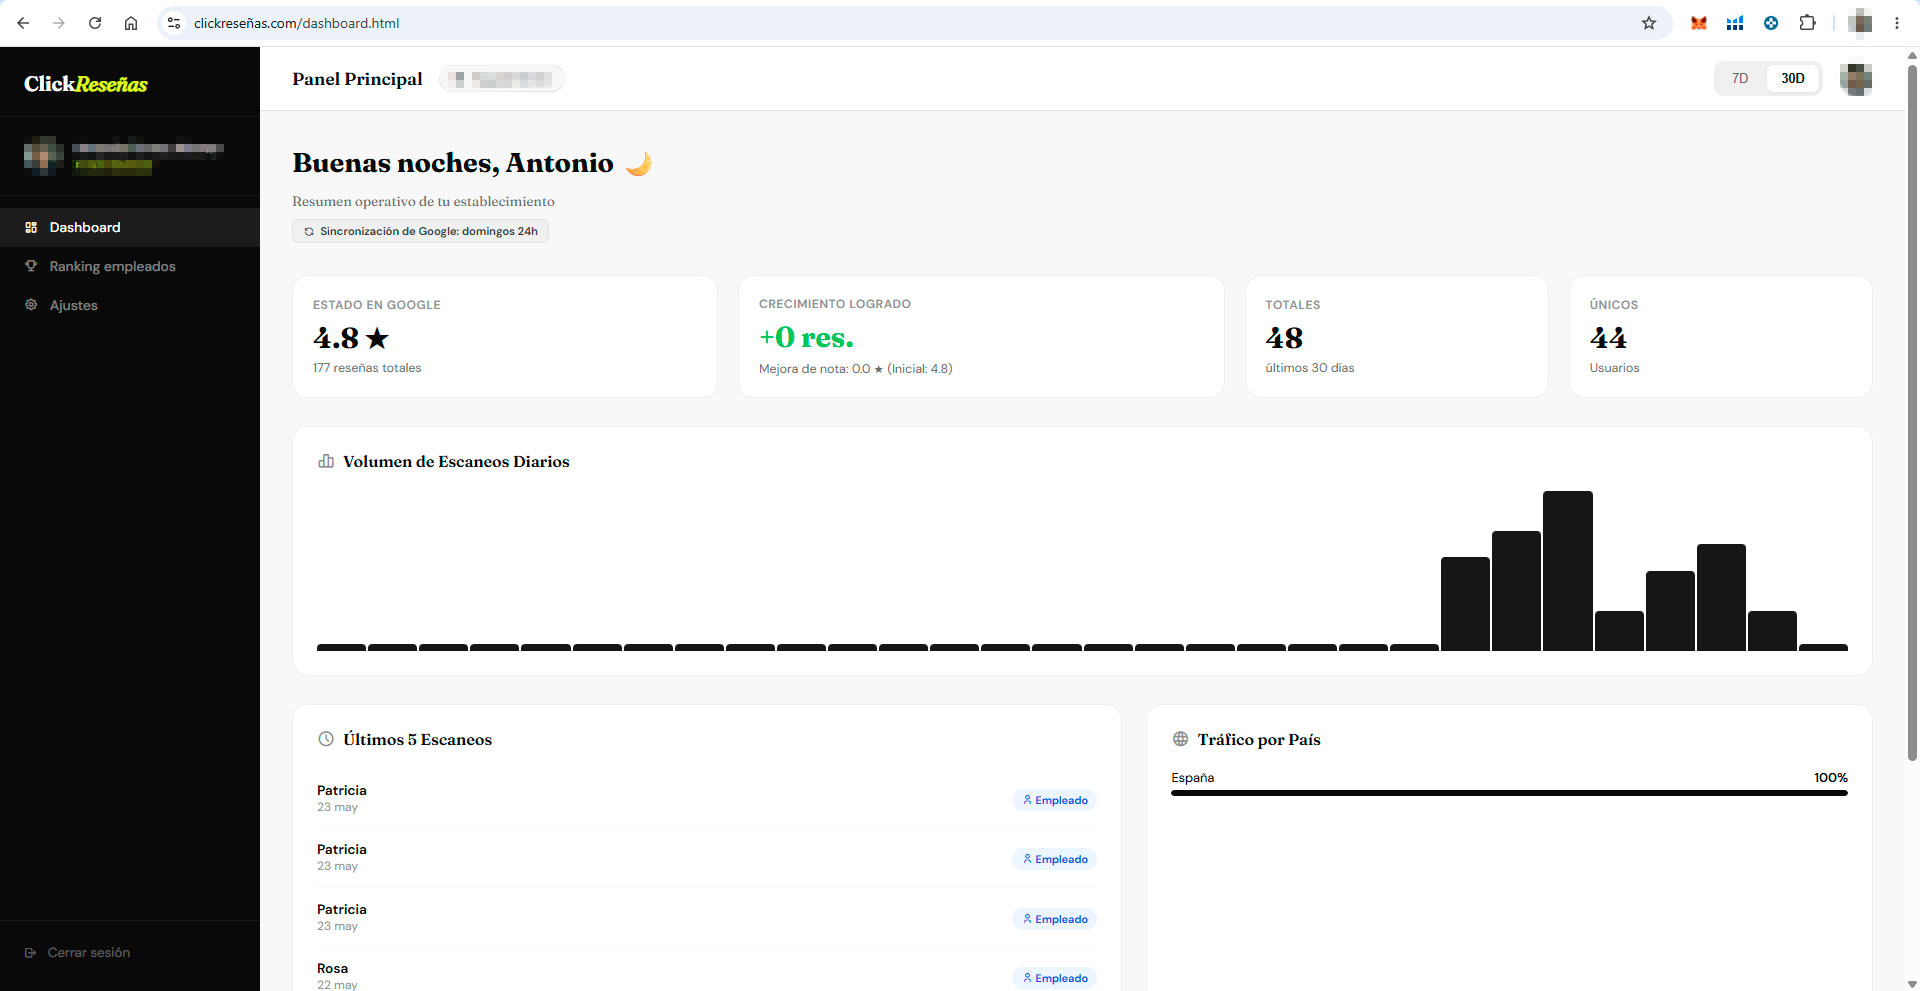Click the Totales 48 card

pyautogui.click(x=1396, y=337)
